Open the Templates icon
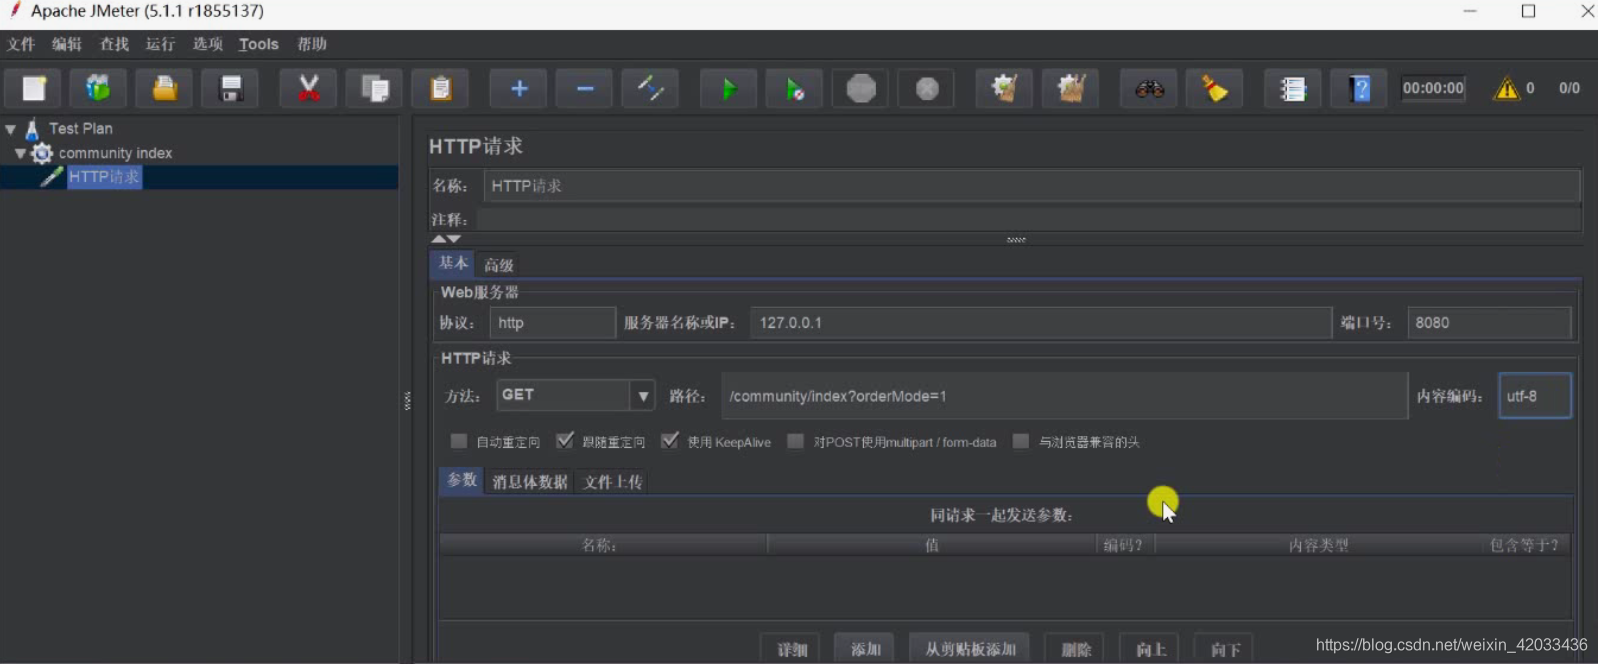The height and width of the screenshot is (664, 1598). click(x=98, y=89)
